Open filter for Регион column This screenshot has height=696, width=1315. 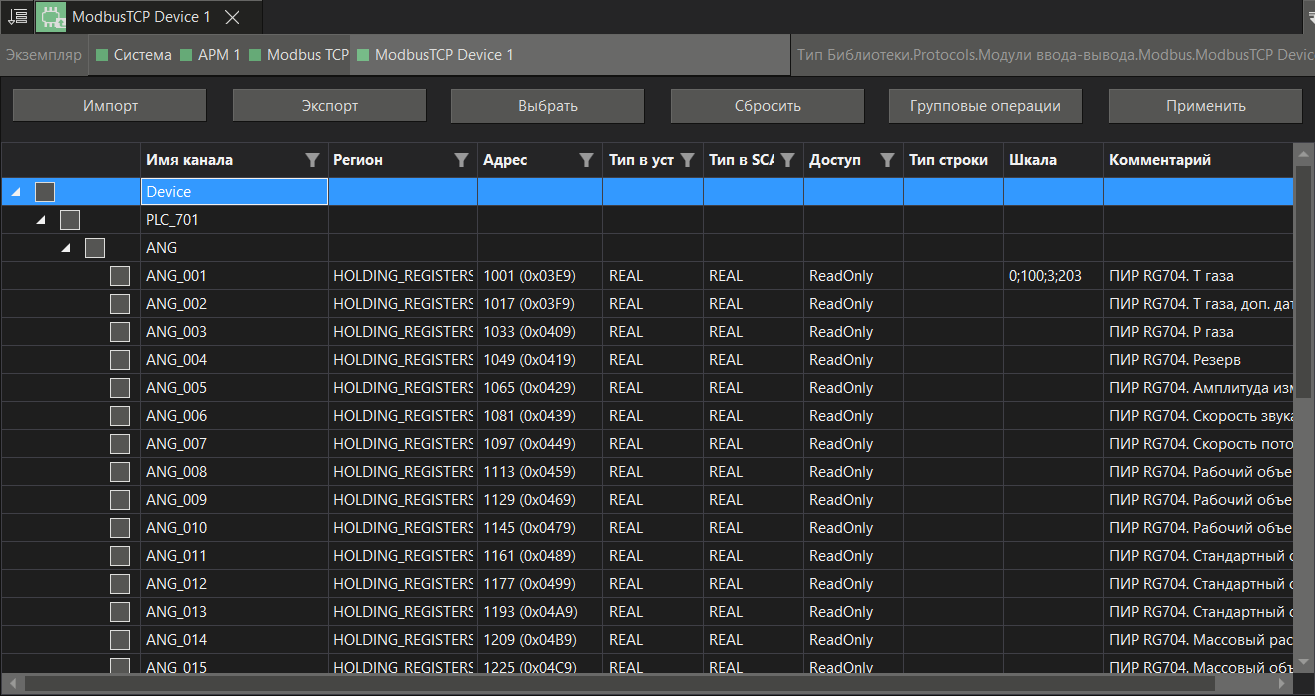(461, 160)
